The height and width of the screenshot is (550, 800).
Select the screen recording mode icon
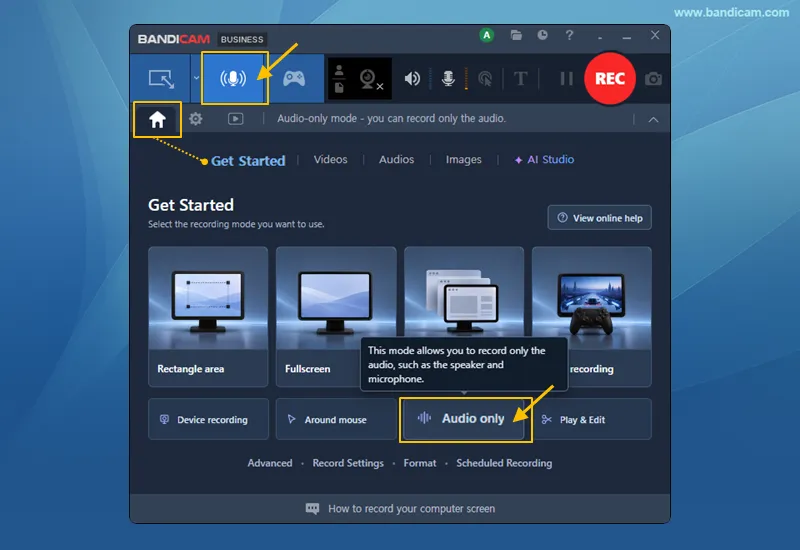click(x=161, y=79)
